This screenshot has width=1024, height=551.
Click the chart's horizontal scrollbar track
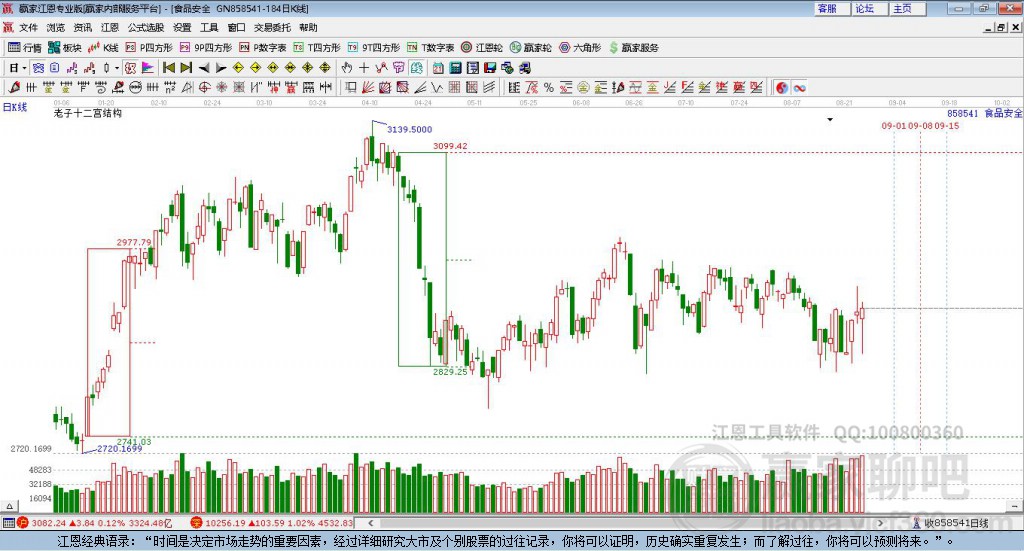[x=625, y=523]
